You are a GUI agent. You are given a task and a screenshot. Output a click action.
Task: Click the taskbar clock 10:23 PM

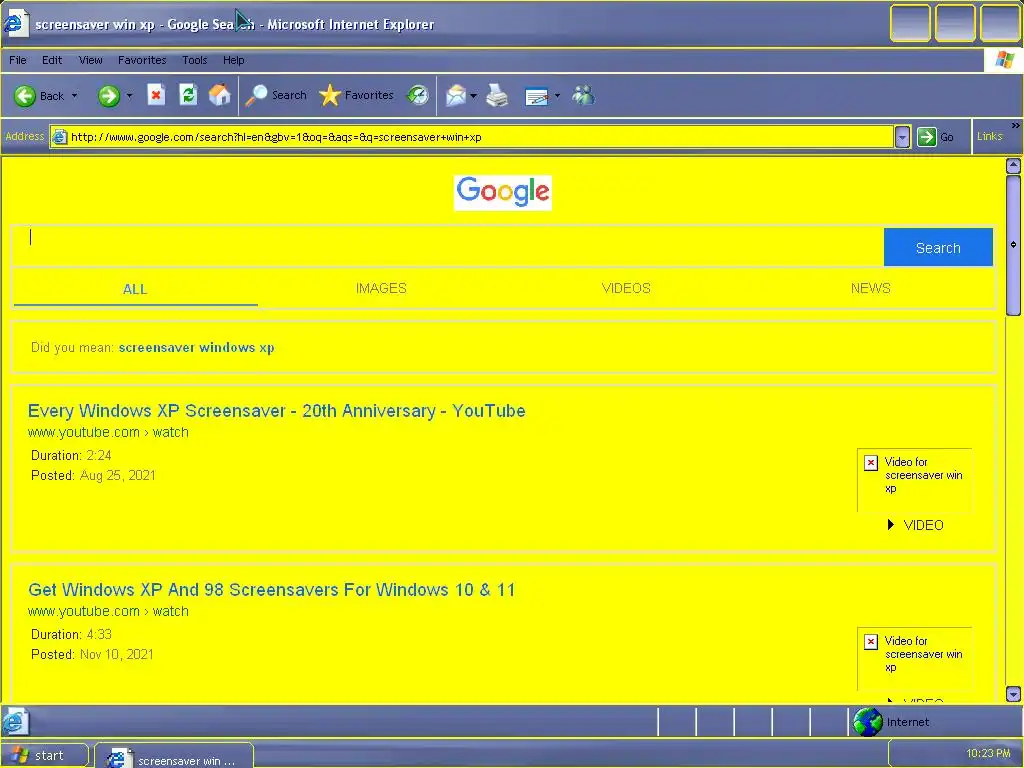tap(988, 754)
